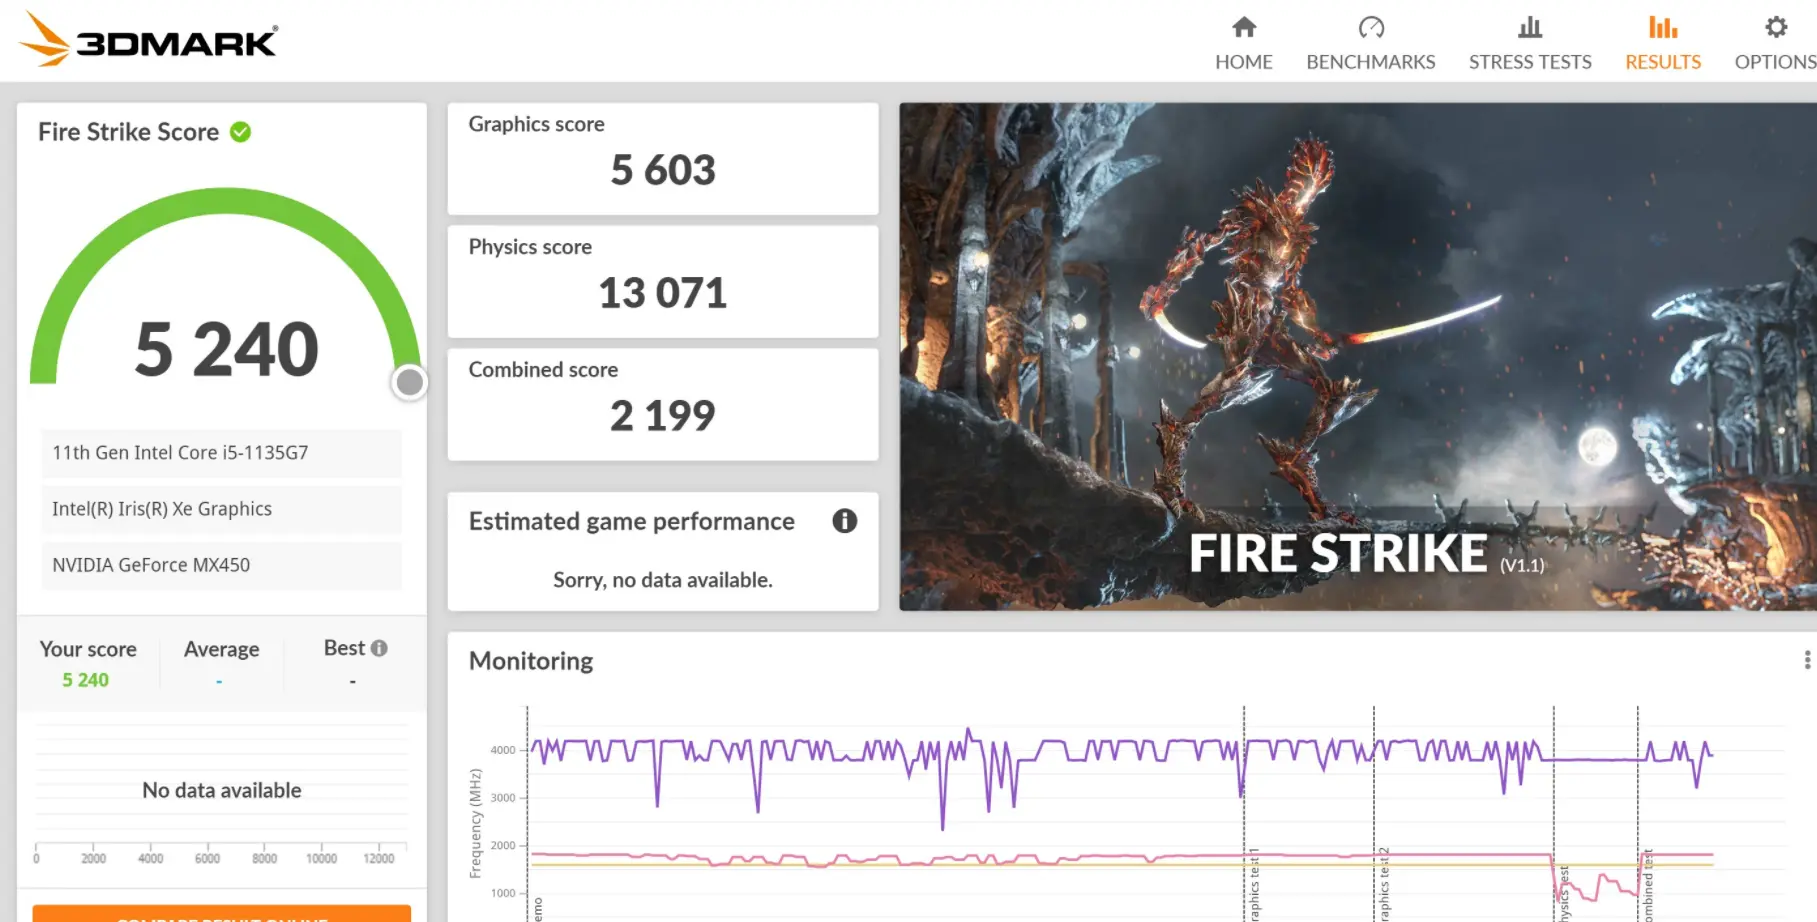Click Your score value 5 240
Screen dimensions: 1817x922
[x=86, y=680]
